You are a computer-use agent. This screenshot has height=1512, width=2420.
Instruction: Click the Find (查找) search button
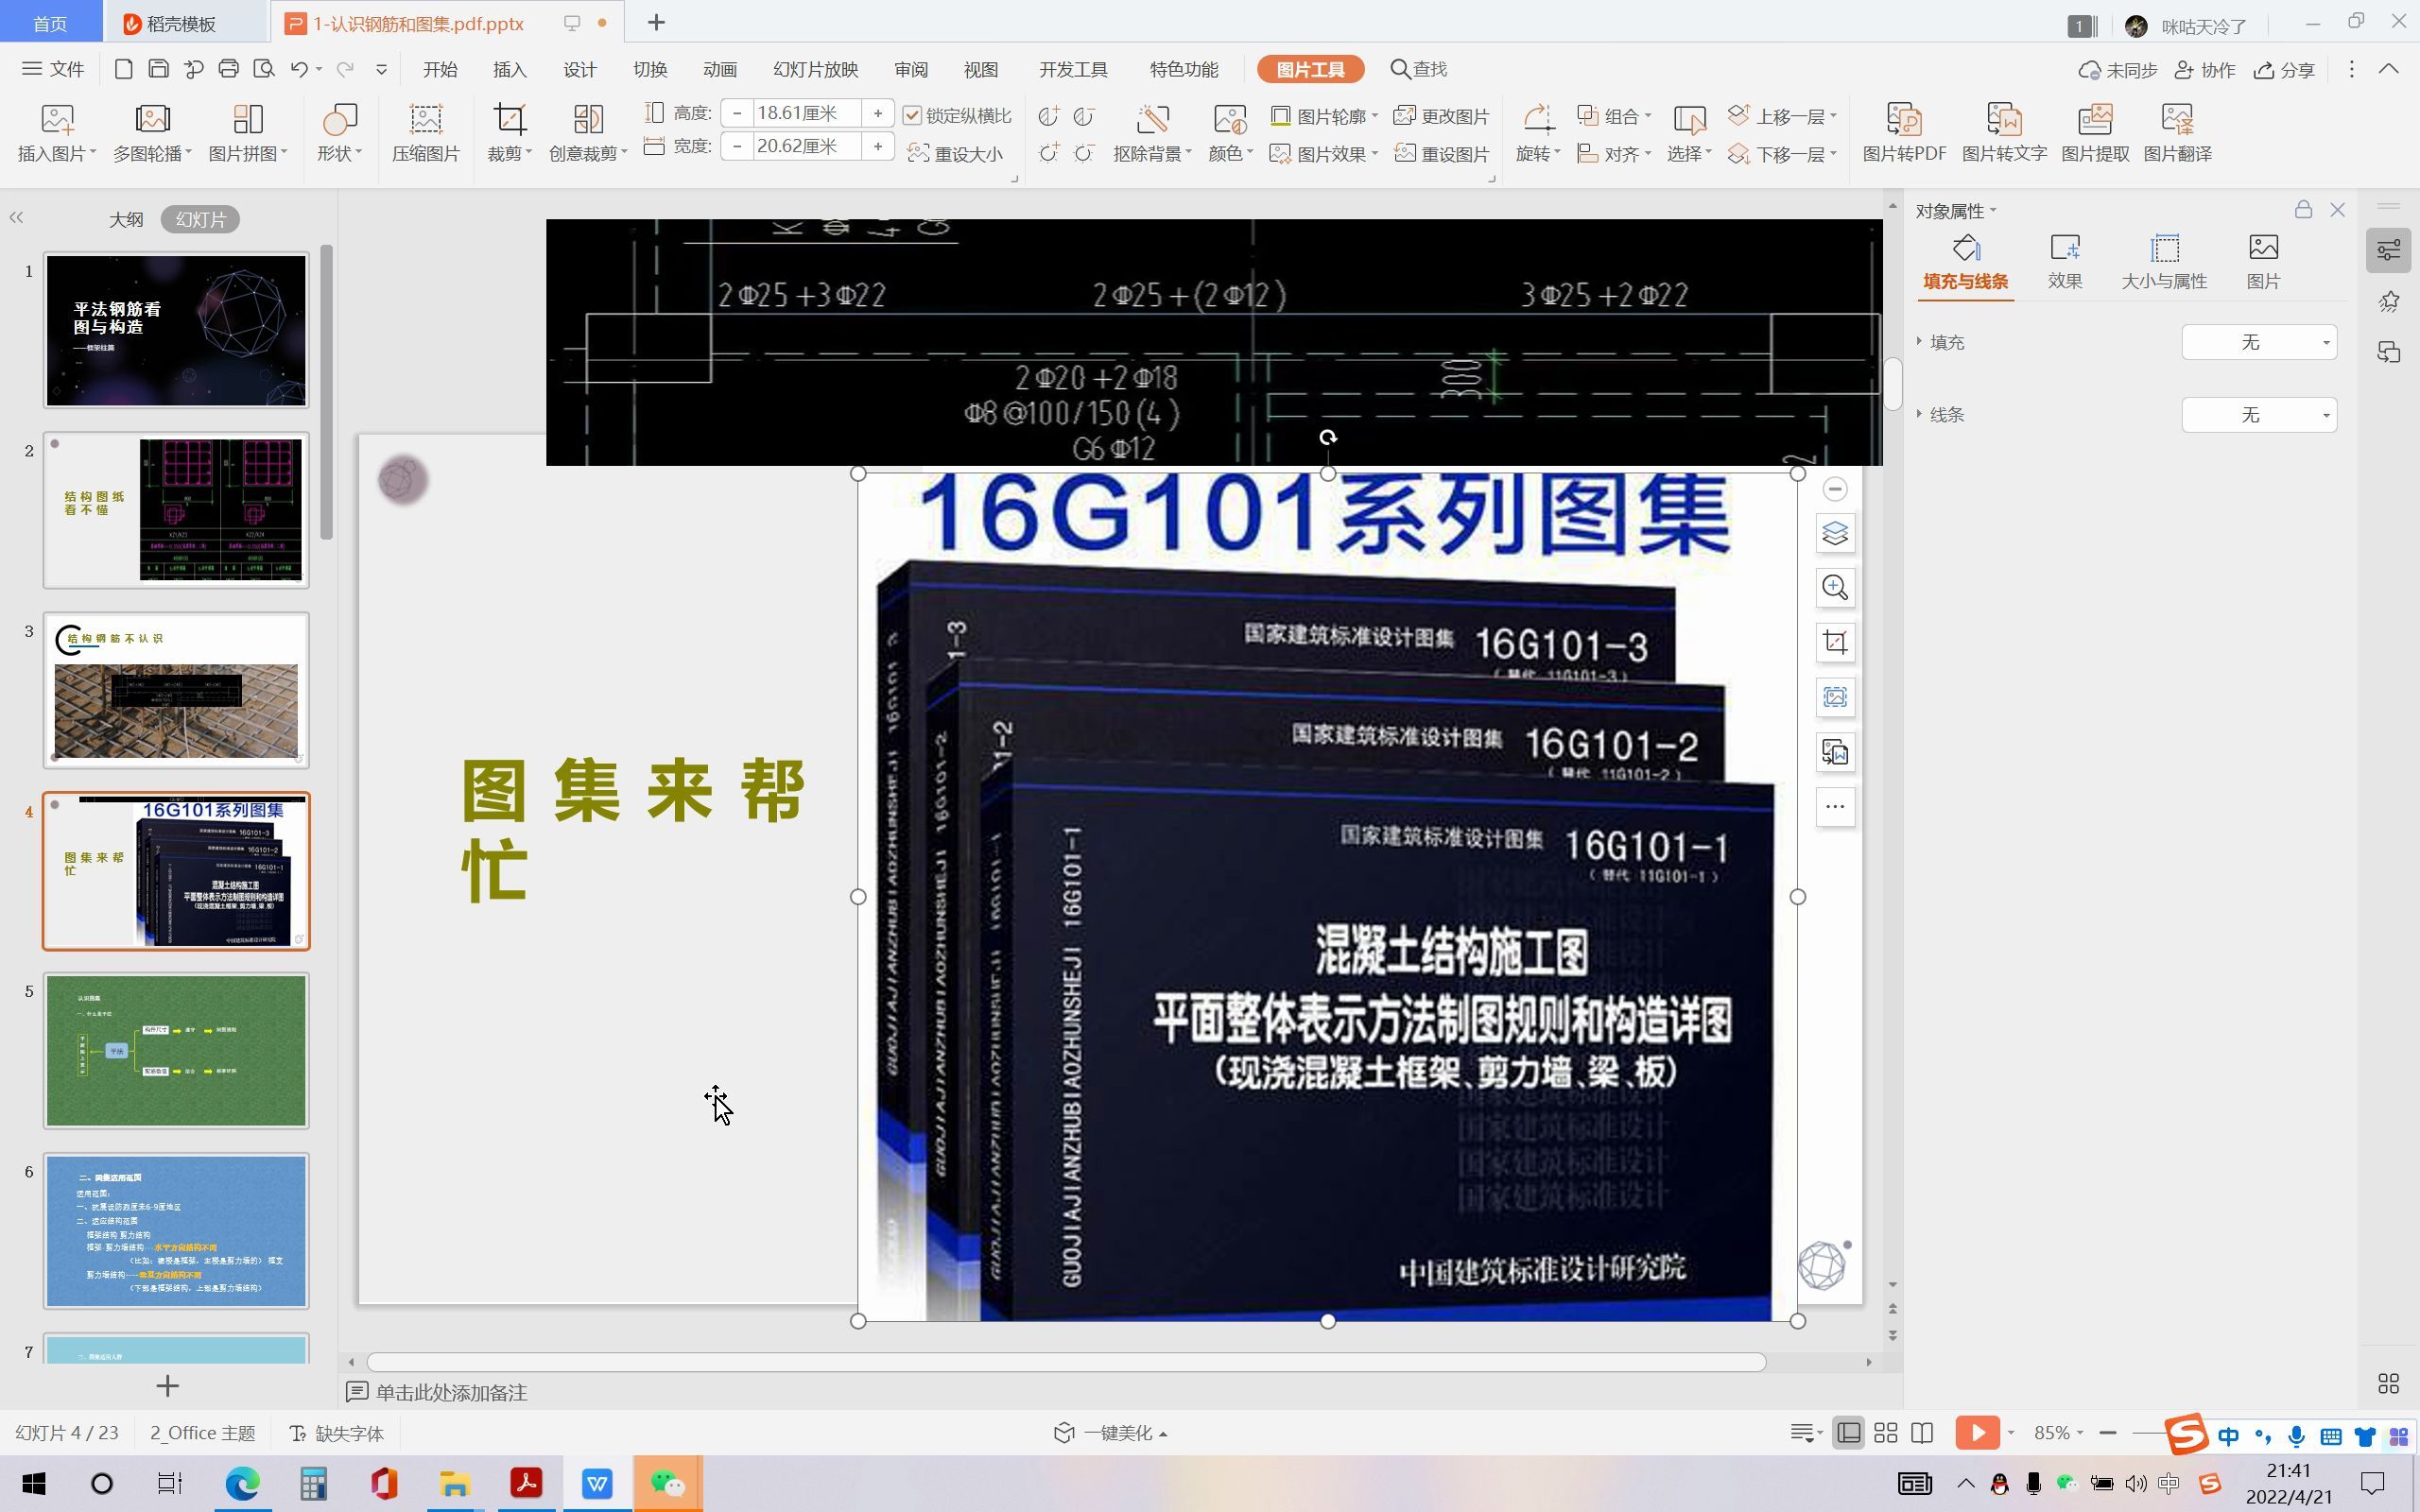[x=1419, y=69]
